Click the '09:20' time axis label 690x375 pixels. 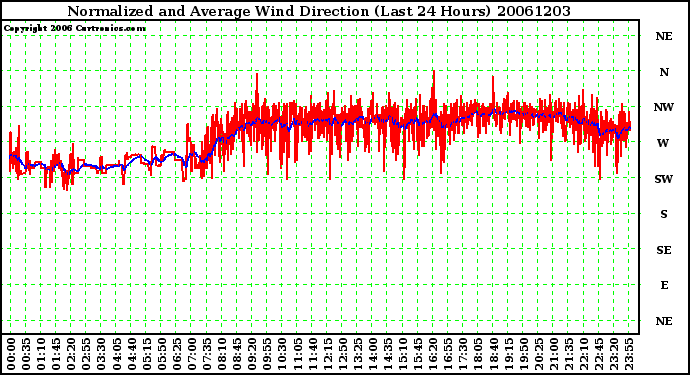point(252,354)
